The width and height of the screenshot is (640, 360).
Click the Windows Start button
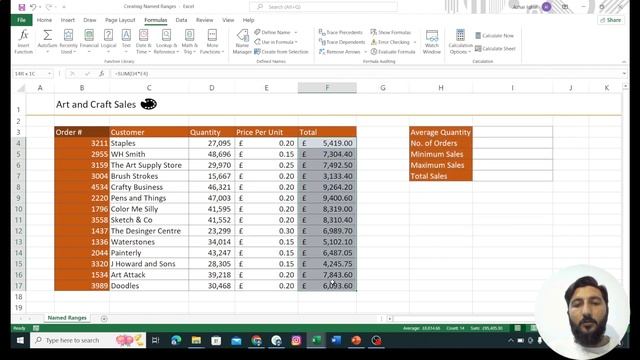[x=20, y=340]
